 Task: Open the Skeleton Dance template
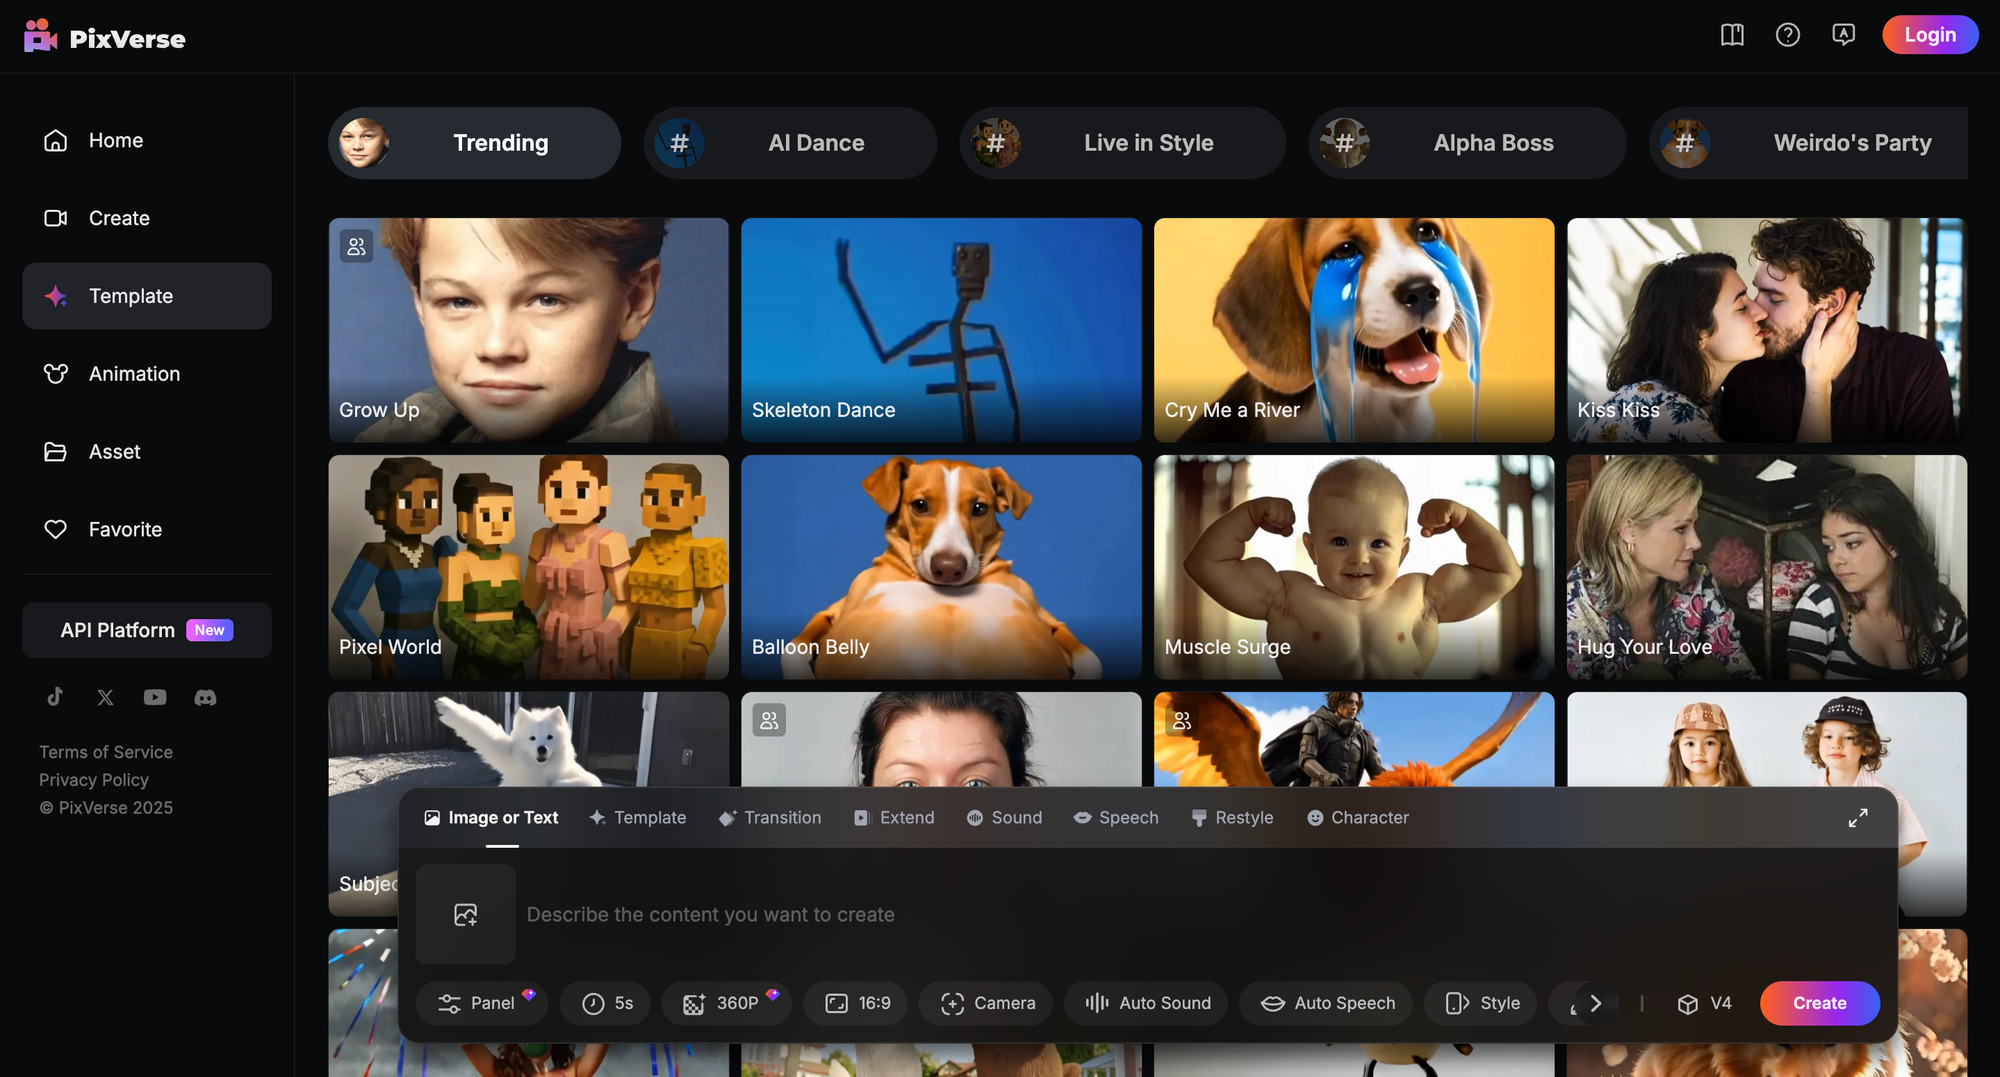tap(941, 330)
